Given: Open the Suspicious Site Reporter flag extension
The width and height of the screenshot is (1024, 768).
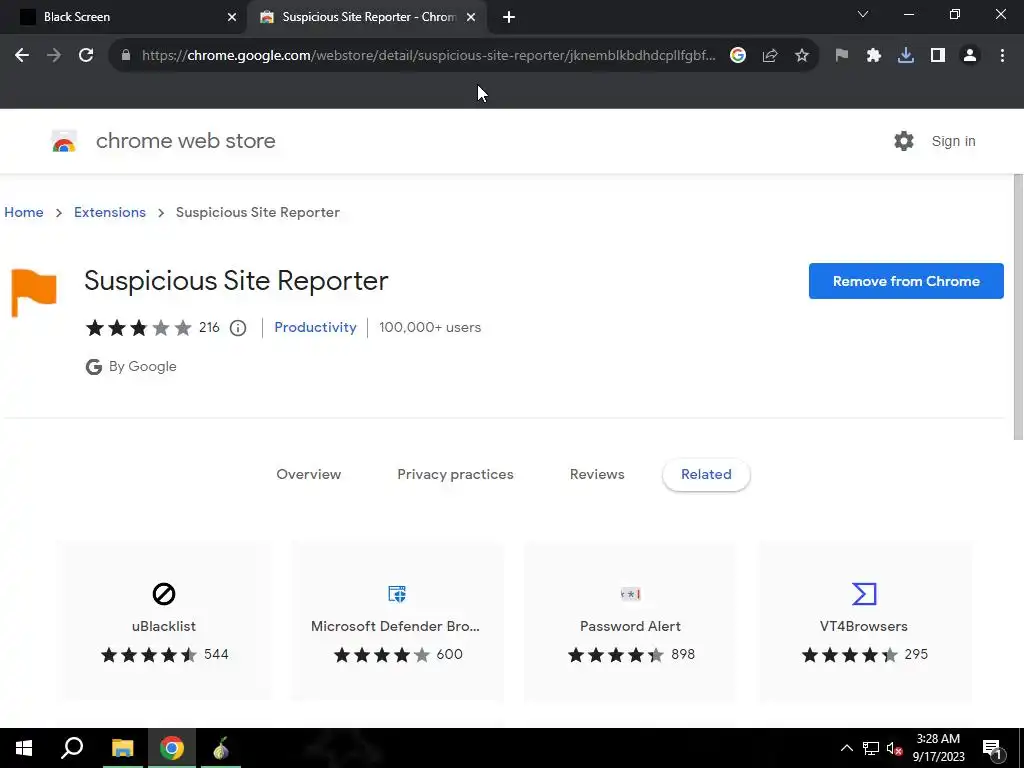Looking at the screenshot, I should pos(841,56).
